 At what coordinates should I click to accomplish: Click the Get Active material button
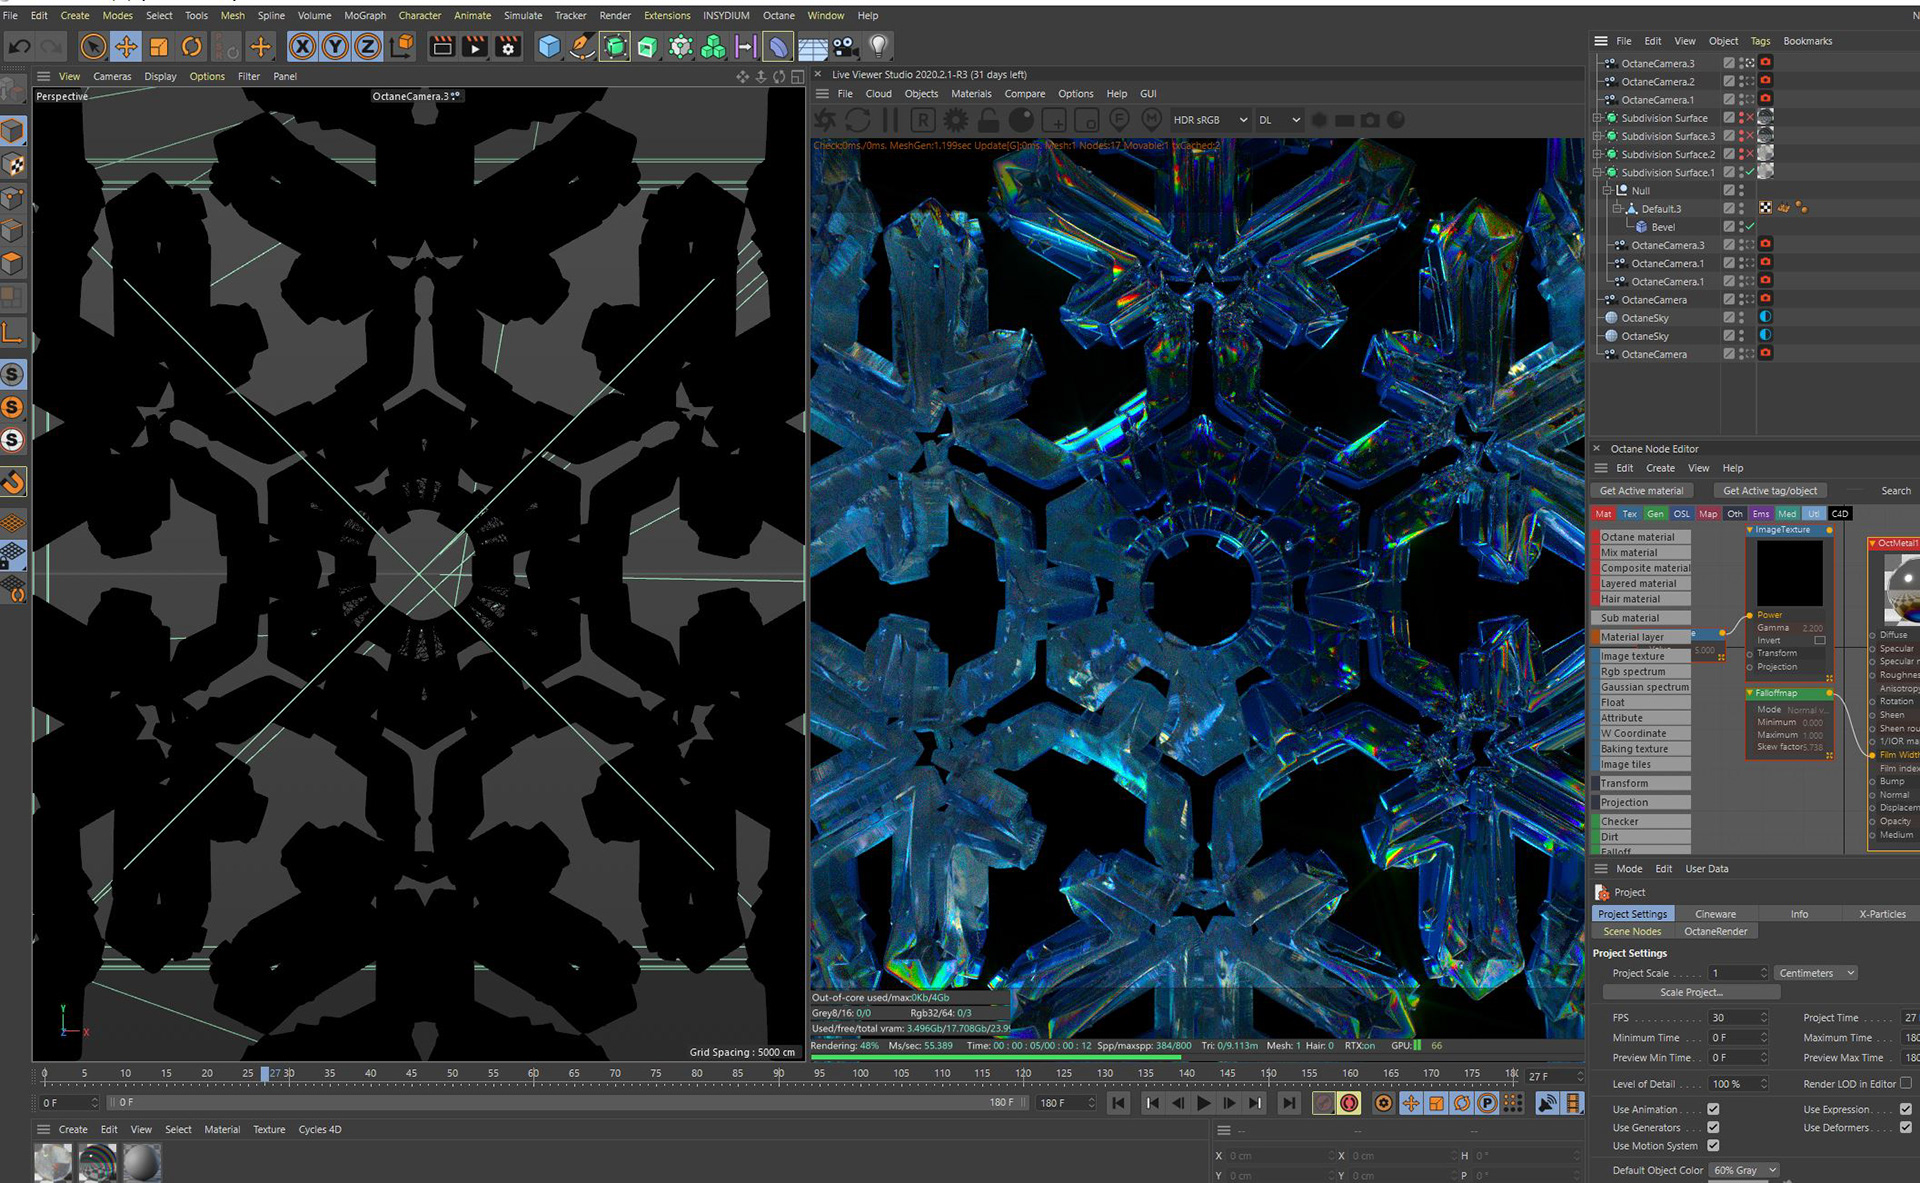coord(1640,490)
